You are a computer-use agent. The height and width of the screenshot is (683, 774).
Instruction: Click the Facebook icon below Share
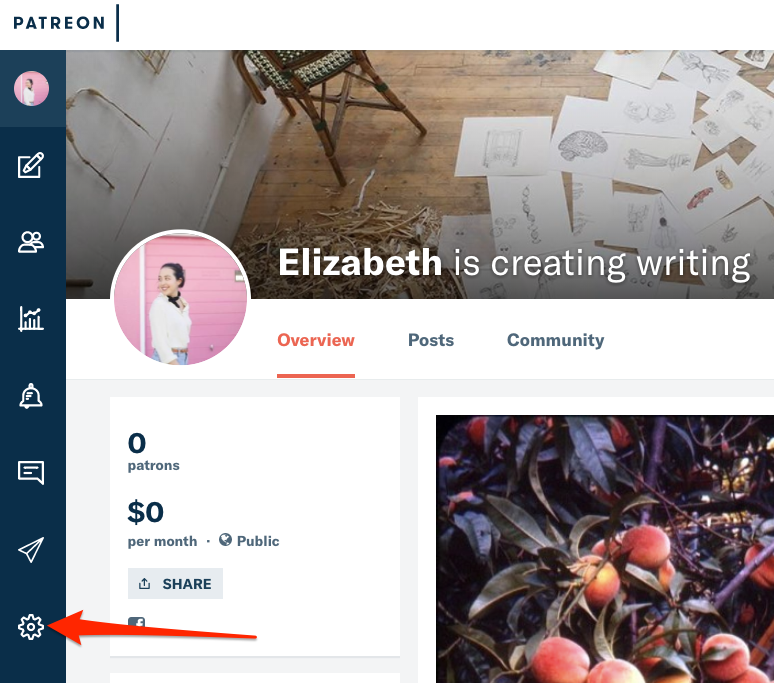tap(137, 624)
